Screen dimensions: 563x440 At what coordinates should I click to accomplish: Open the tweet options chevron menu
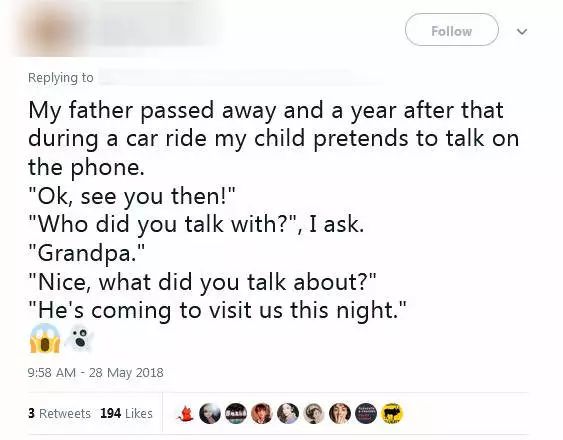[522, 31]
